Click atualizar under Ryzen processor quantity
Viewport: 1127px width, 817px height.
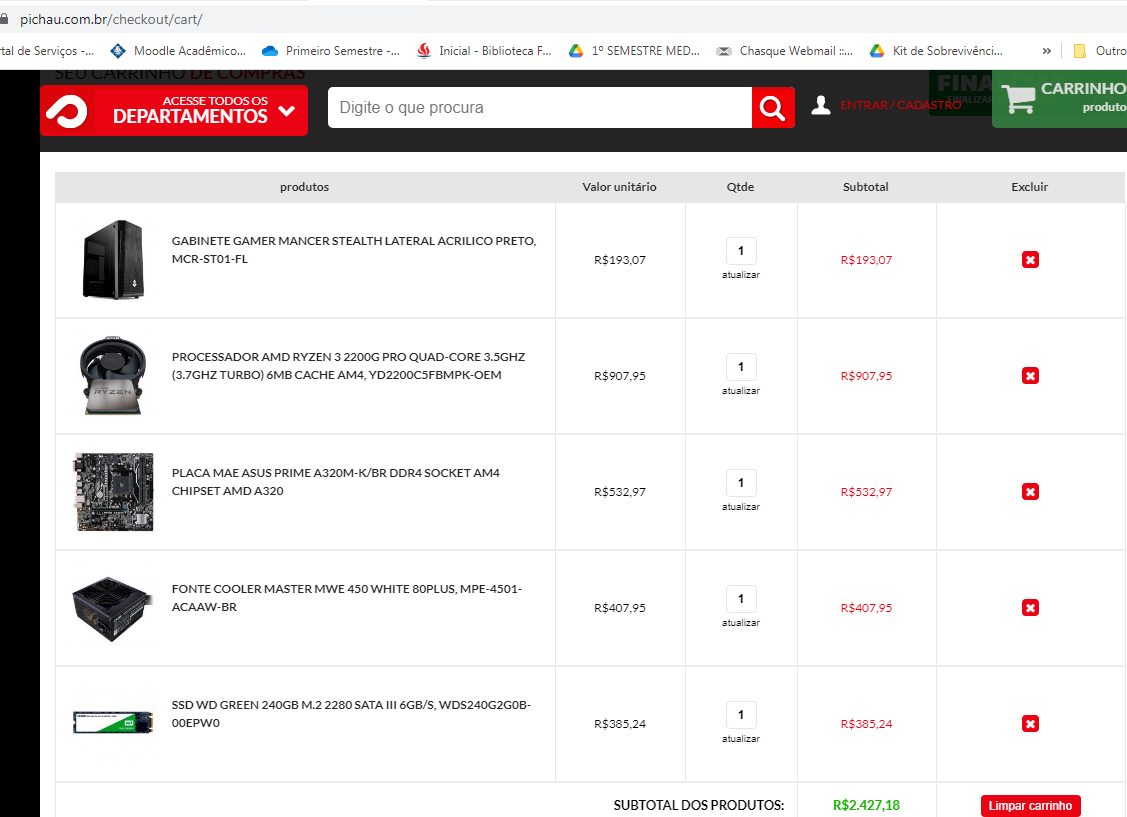tap(741, 391)
